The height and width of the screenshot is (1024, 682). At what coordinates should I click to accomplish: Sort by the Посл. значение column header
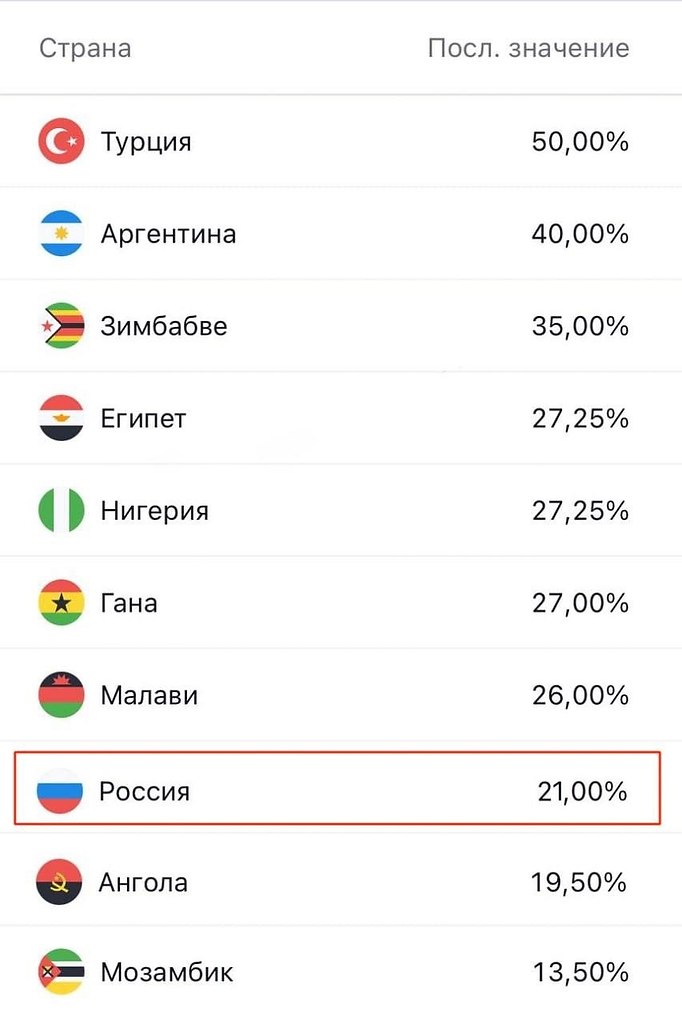(528, 48)
